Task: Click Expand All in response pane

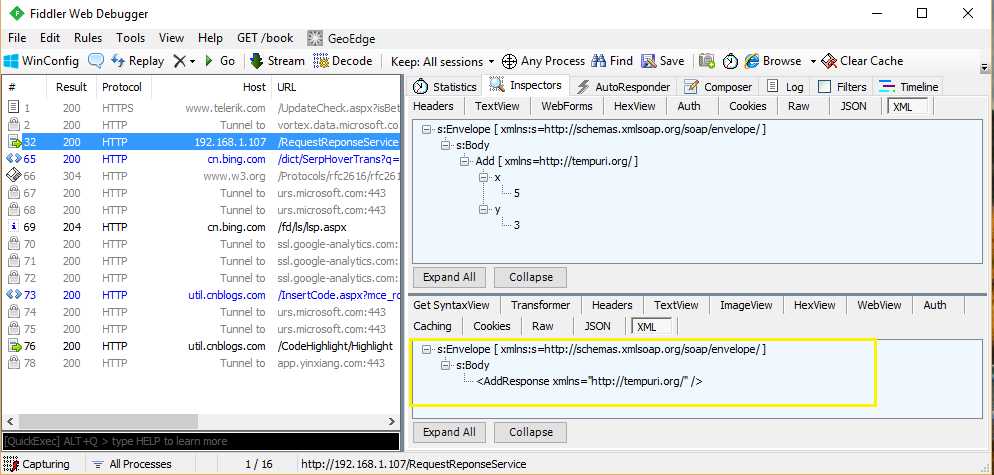Action: coord(449,433)
